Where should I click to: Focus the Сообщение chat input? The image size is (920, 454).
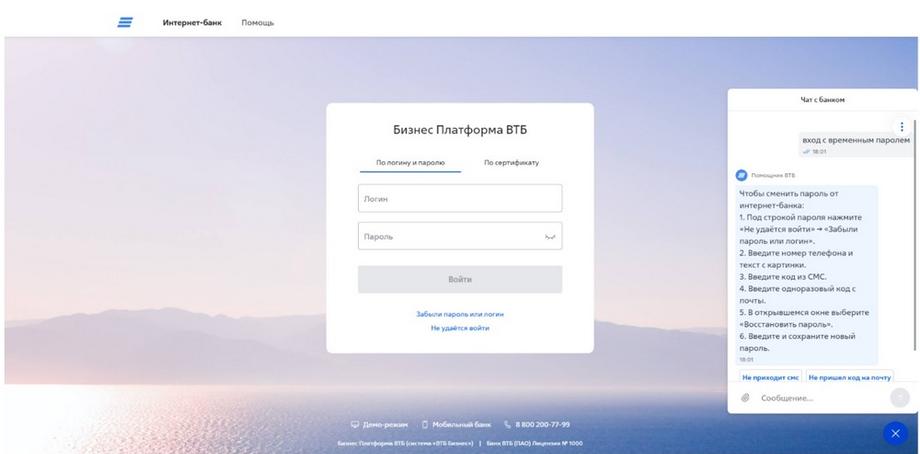821,398
